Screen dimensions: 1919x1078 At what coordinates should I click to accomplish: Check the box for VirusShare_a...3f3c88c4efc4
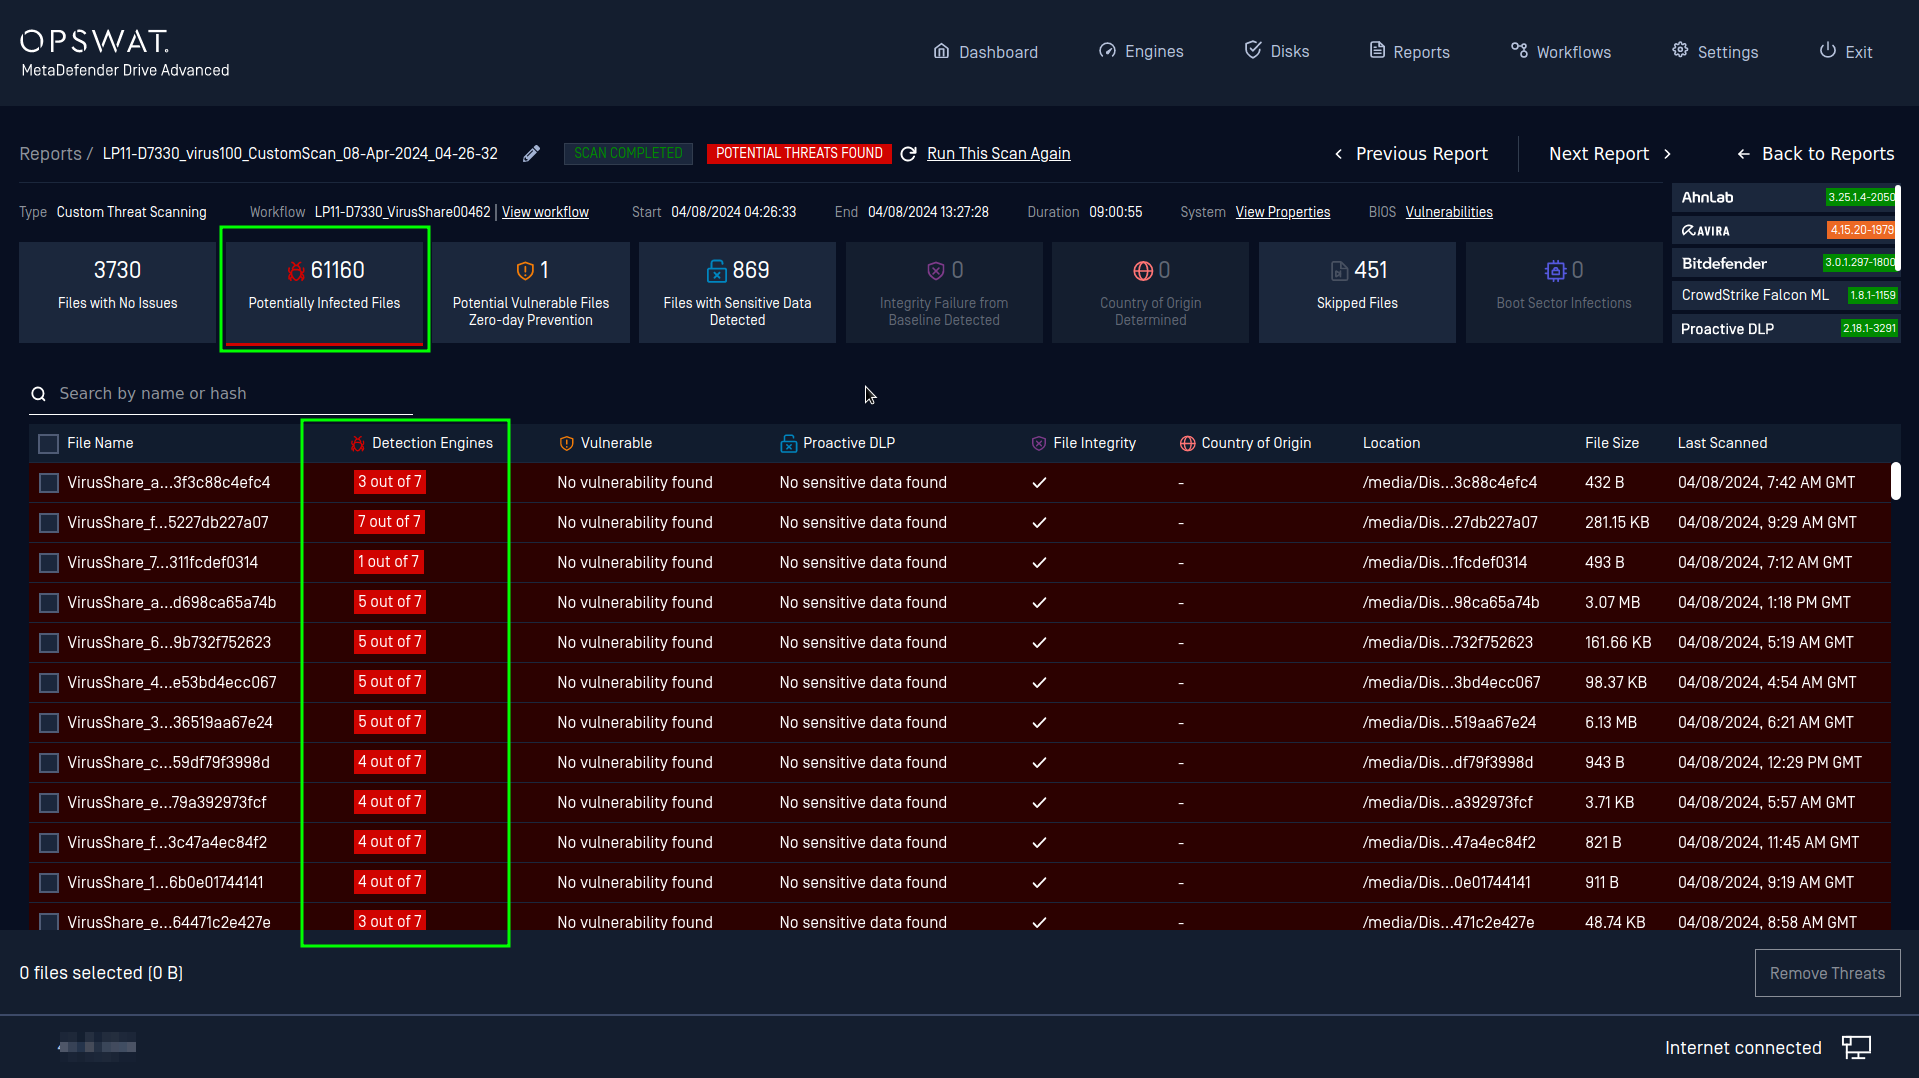coord(48,483)
